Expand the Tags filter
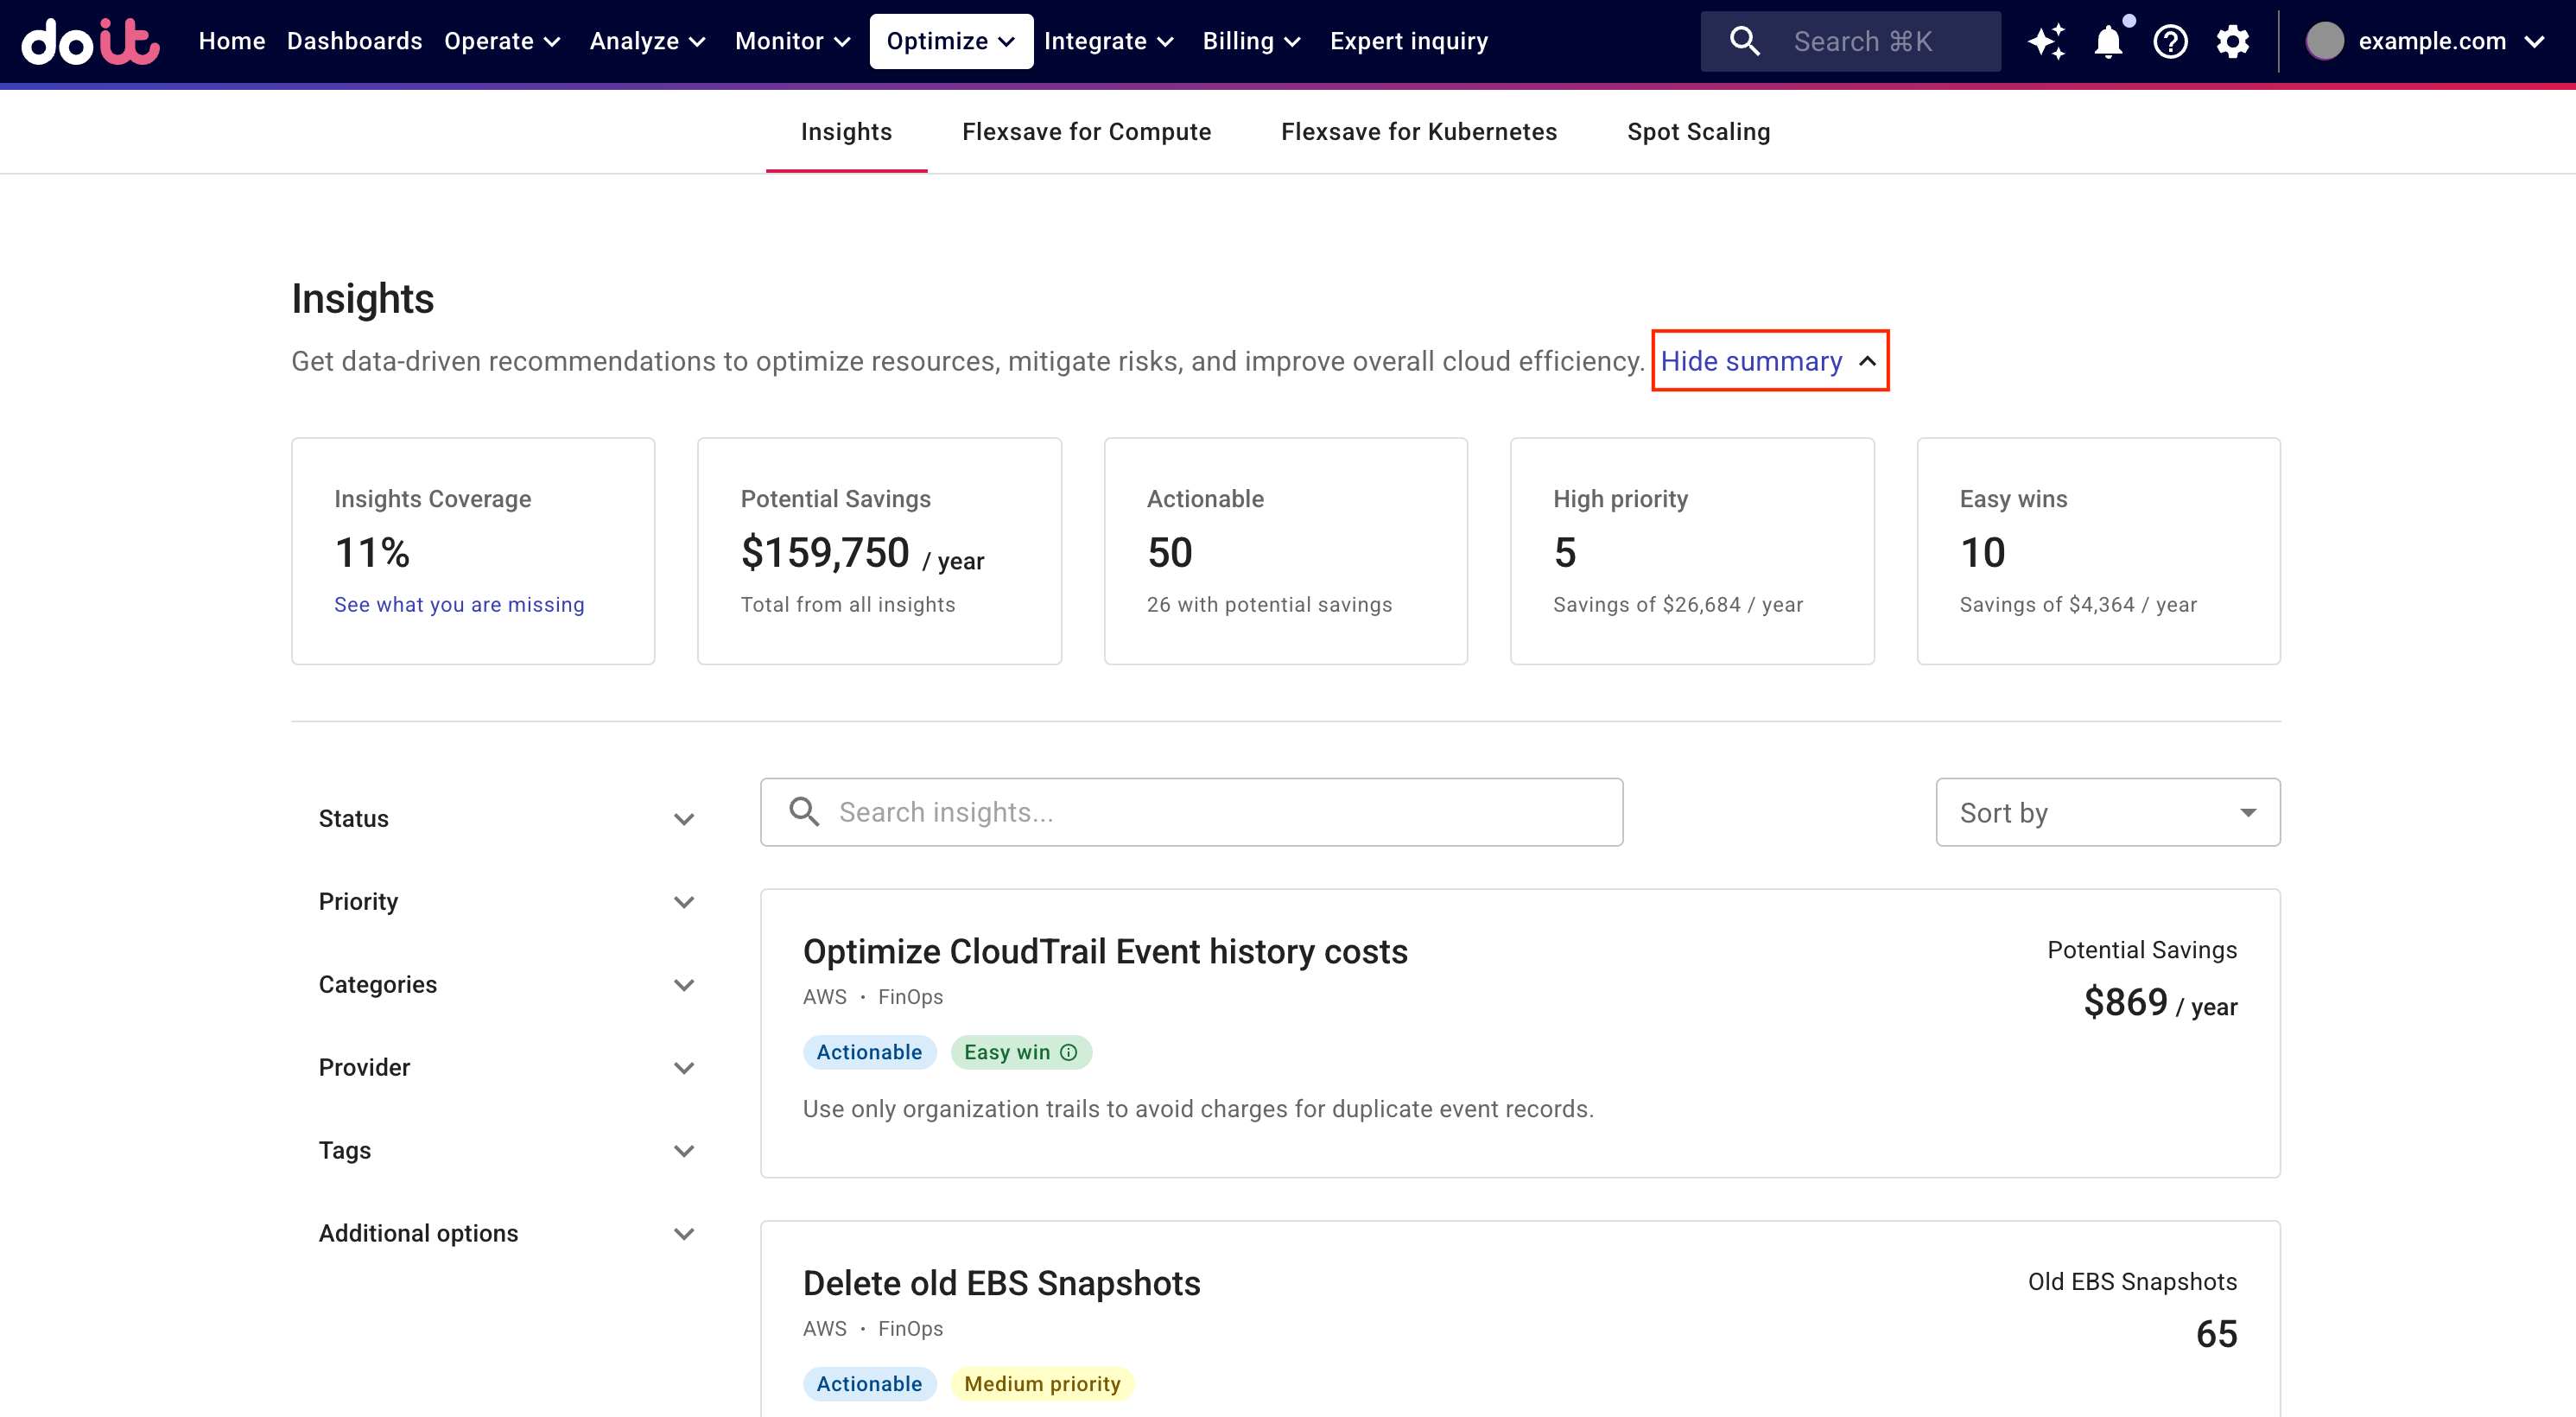2576x1417 pixels. (506, 1150)
